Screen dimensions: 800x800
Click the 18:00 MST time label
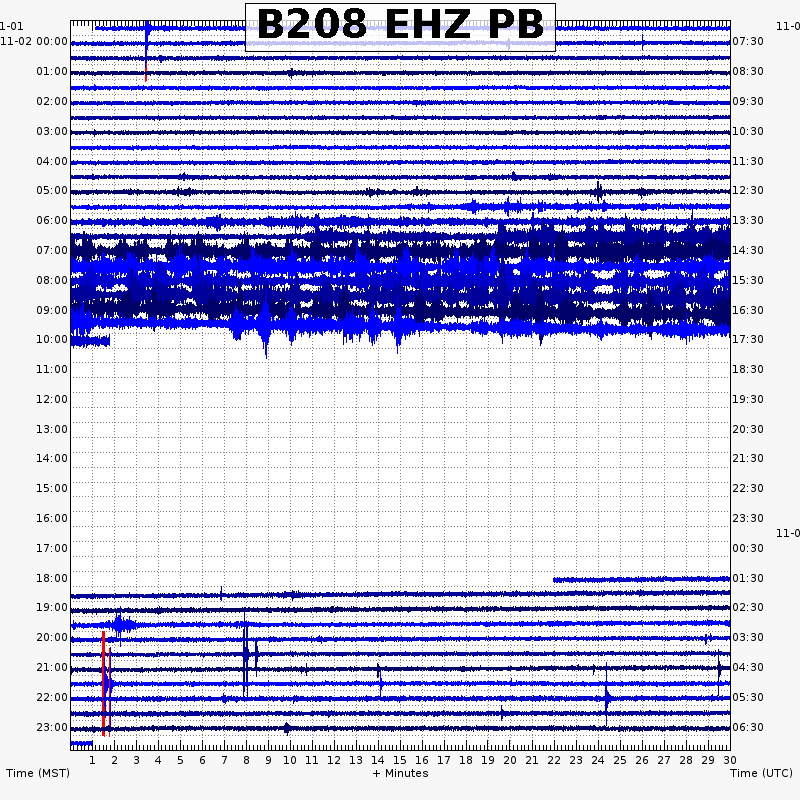(52, 578)
